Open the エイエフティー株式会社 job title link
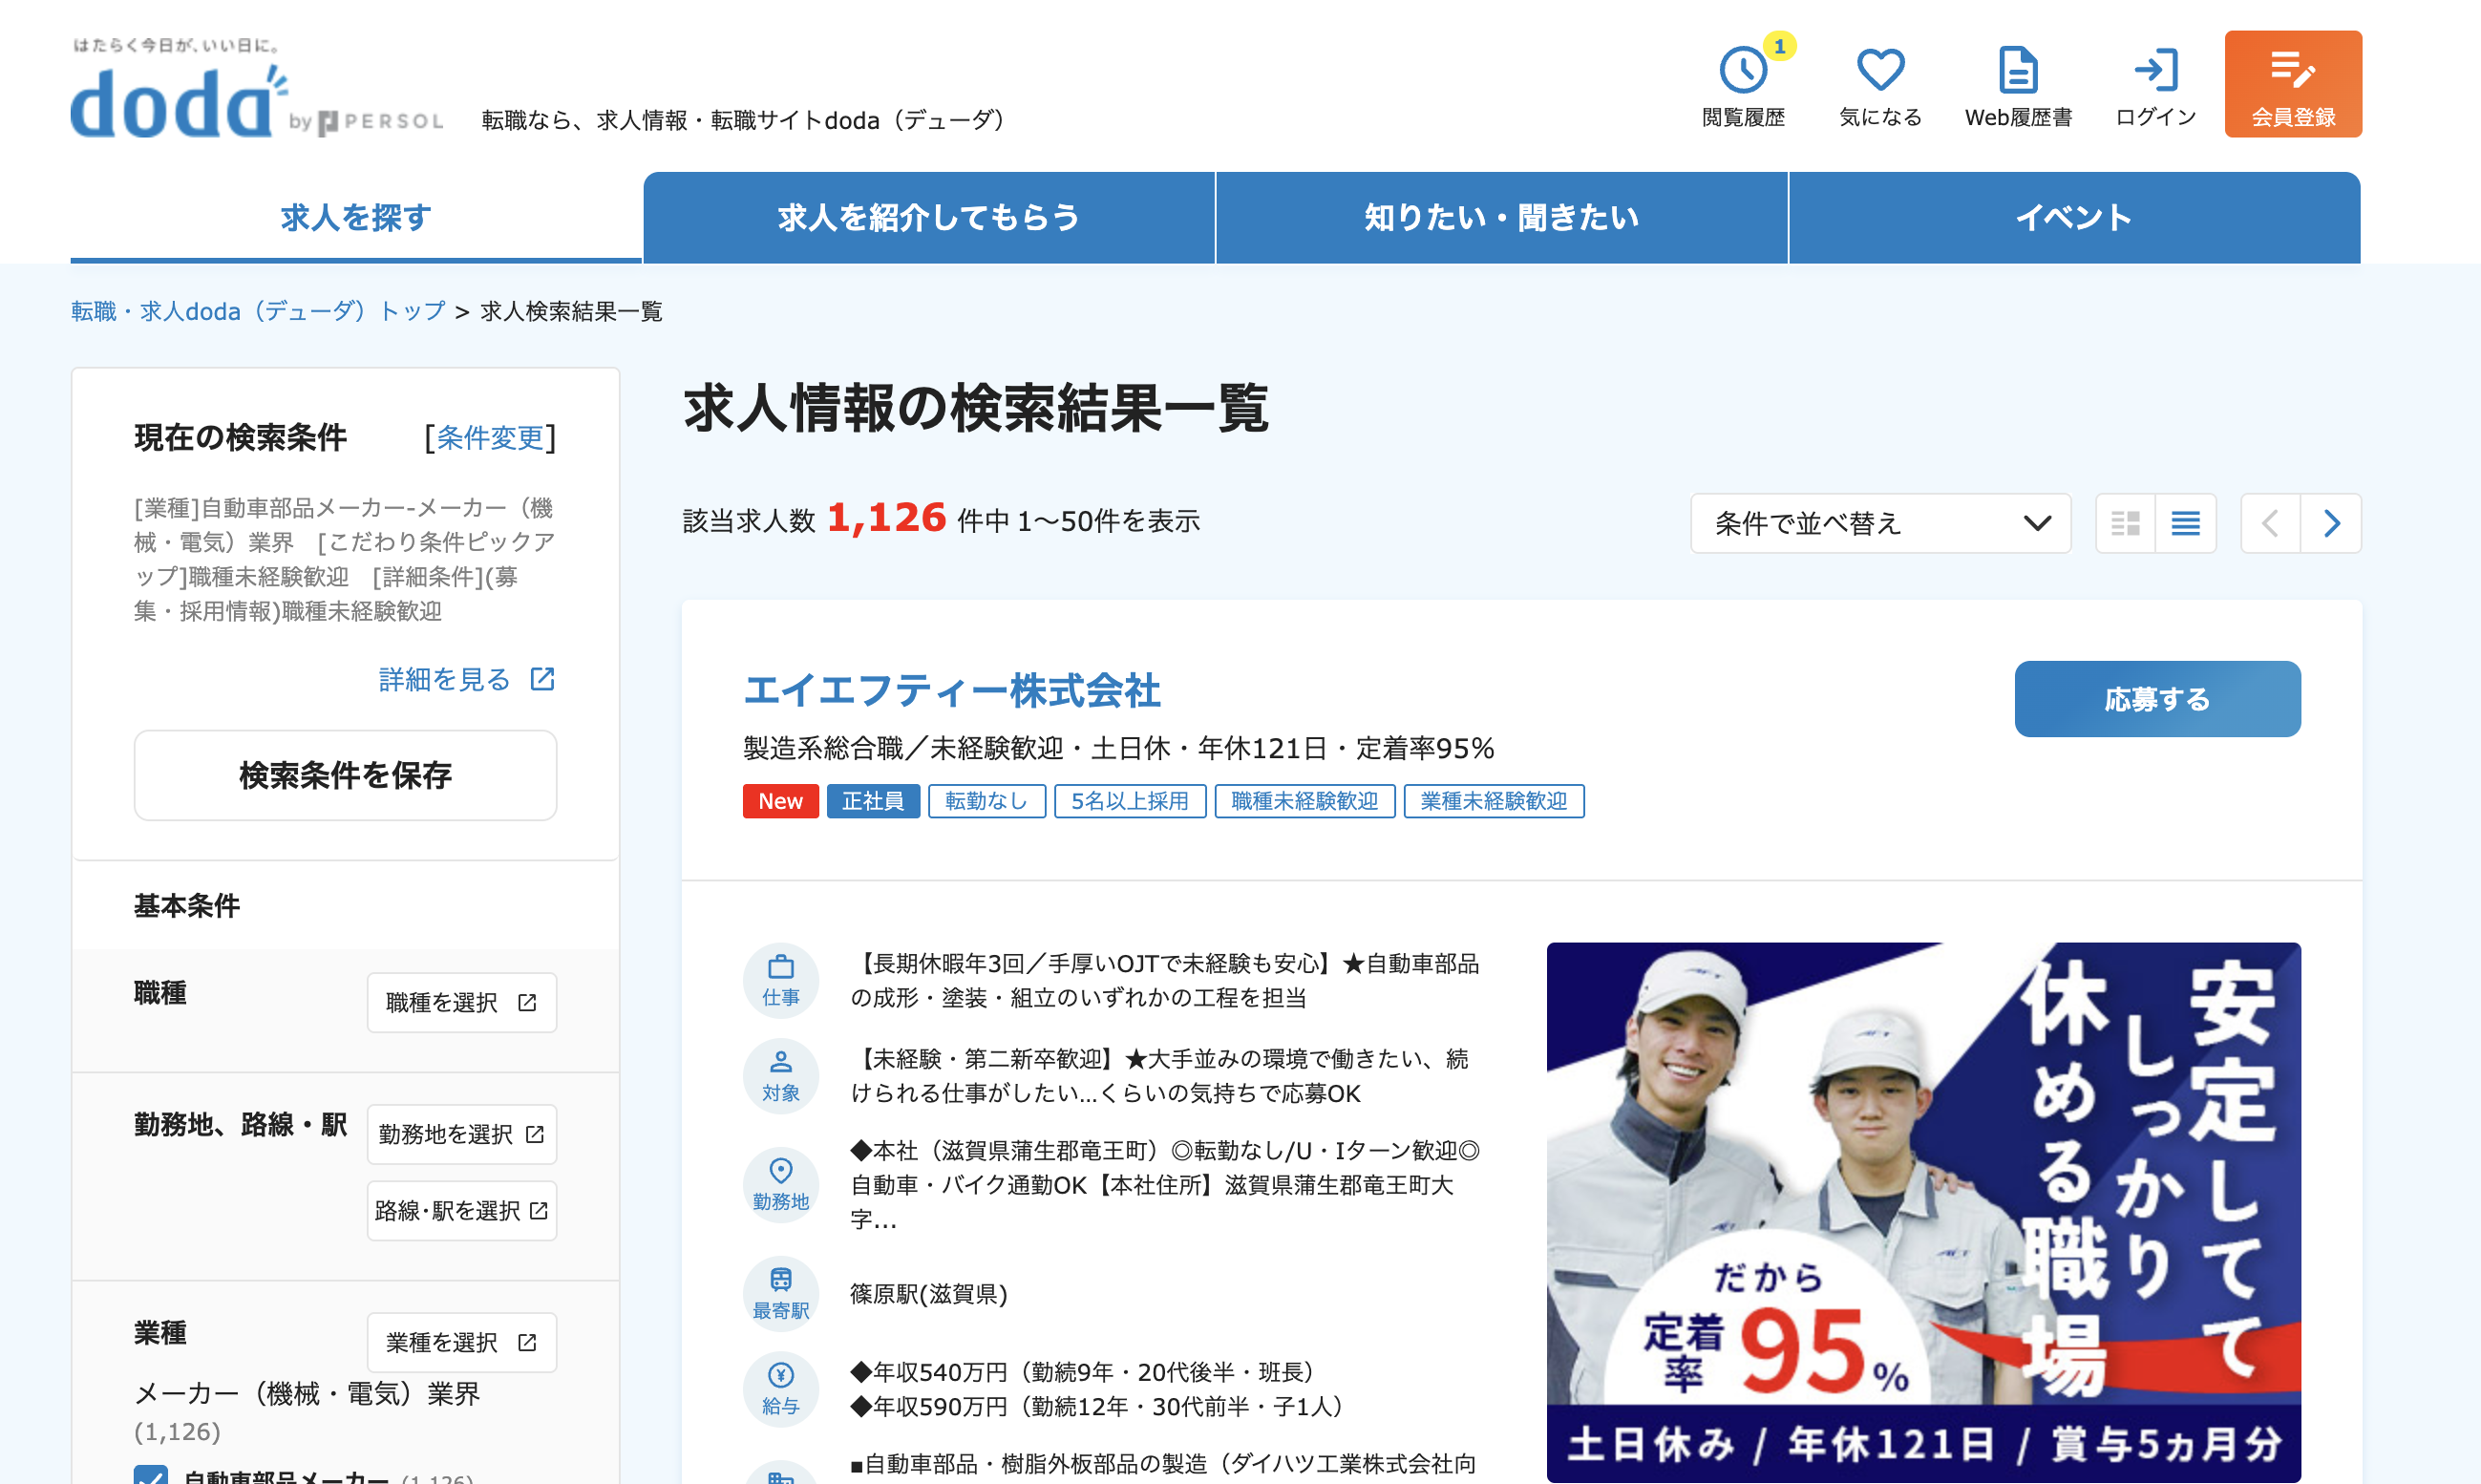2481x1484 pixels. pyautogui.click(x=951, y=690)
